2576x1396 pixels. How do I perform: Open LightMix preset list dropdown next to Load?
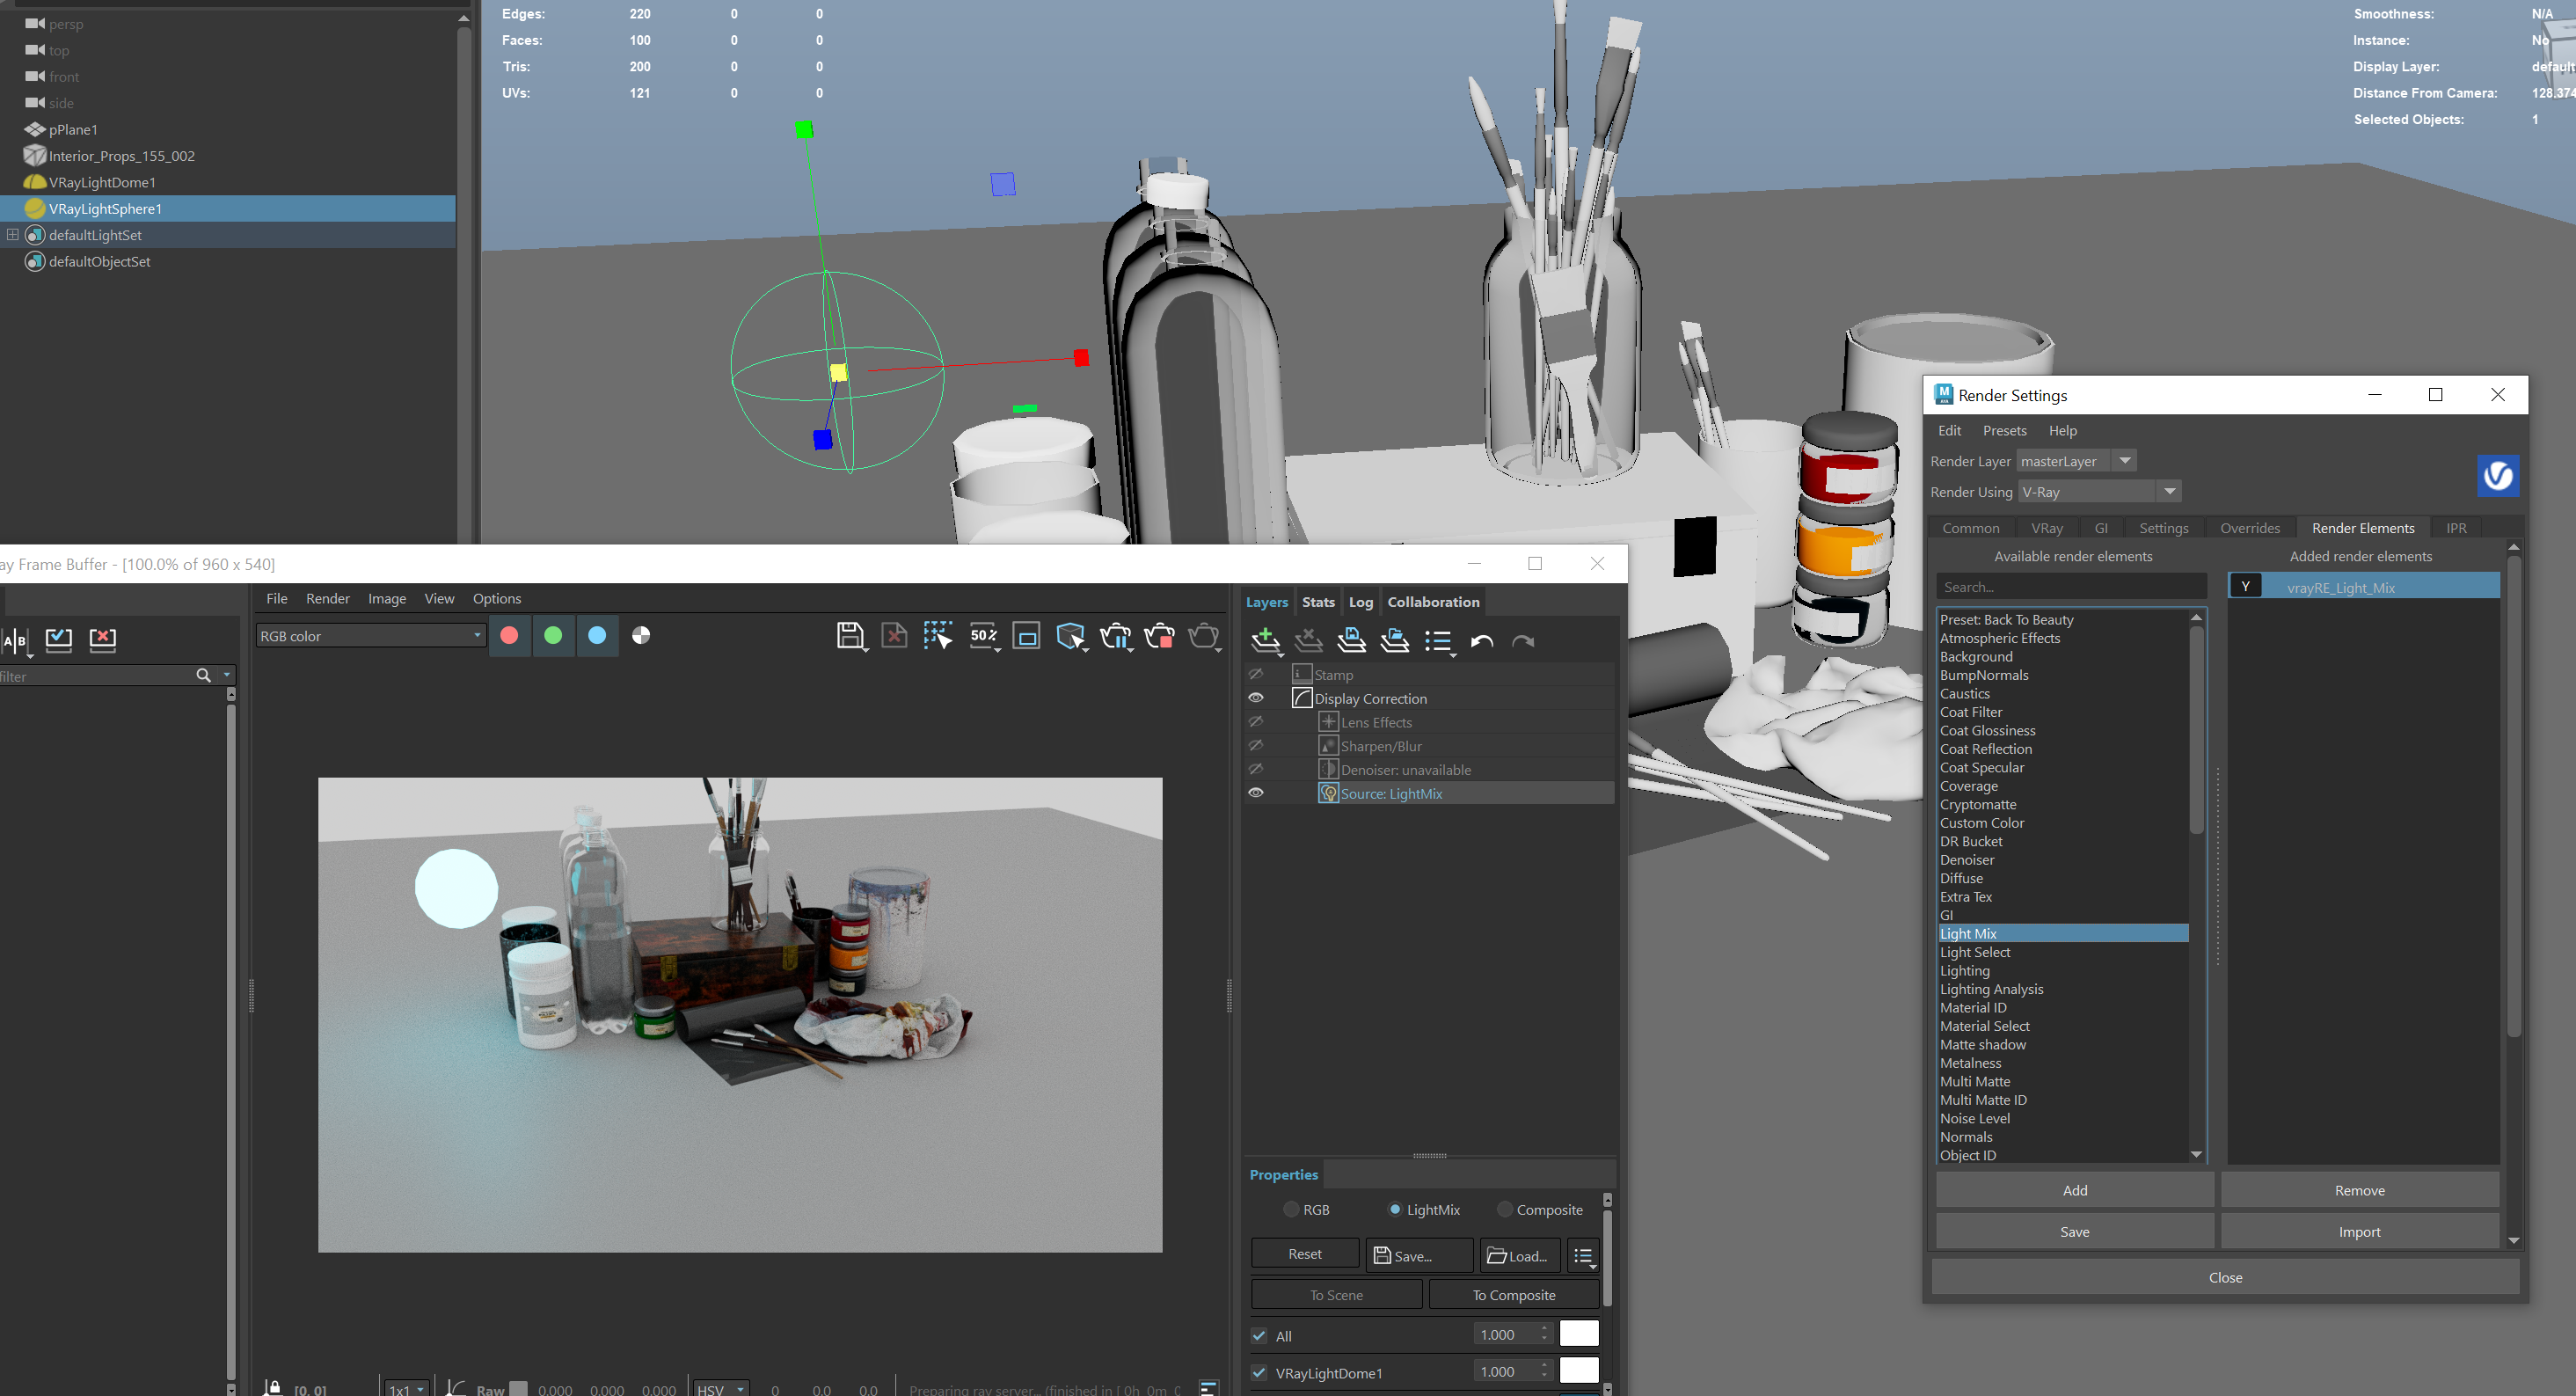click(x=1583, y=1255)
